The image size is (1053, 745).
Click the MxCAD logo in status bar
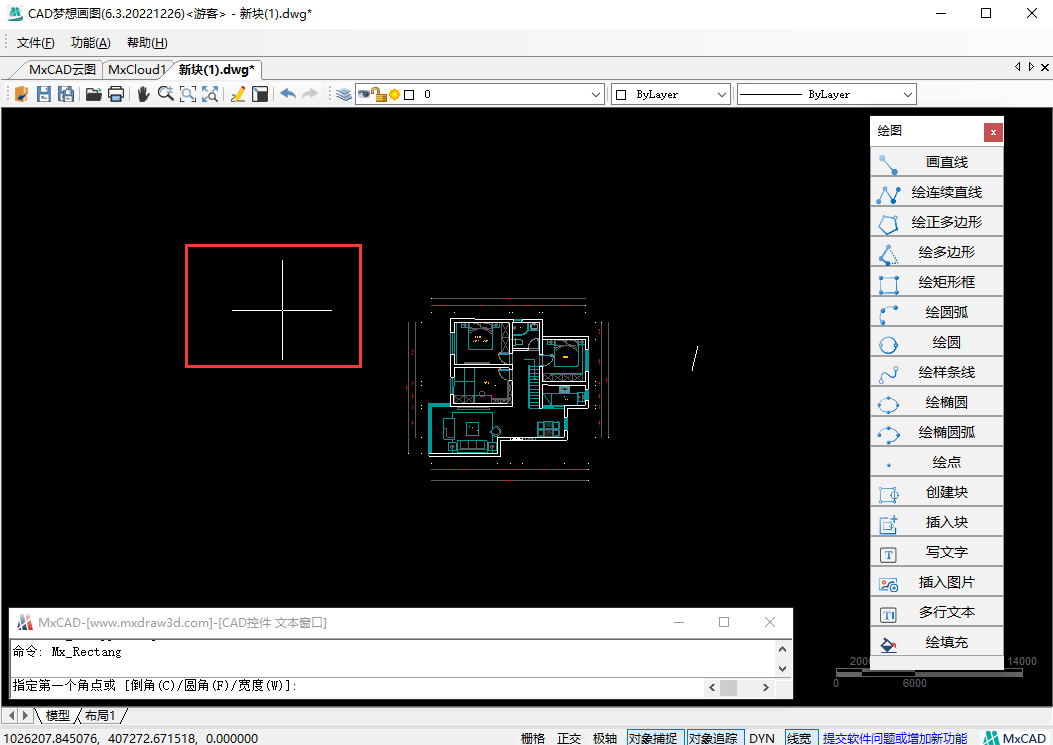point(1014,738)
